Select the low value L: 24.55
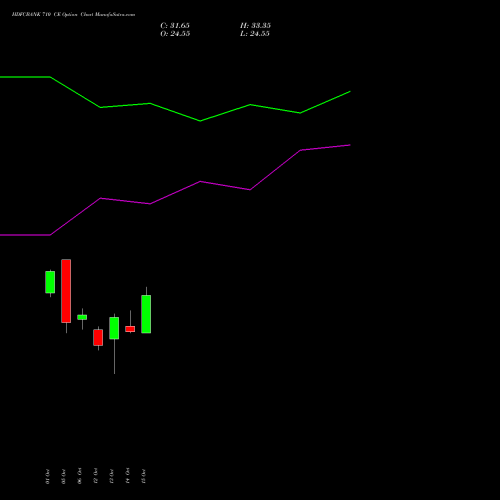The width and height of the screenshot is (500, 500). tap(255, 34)
